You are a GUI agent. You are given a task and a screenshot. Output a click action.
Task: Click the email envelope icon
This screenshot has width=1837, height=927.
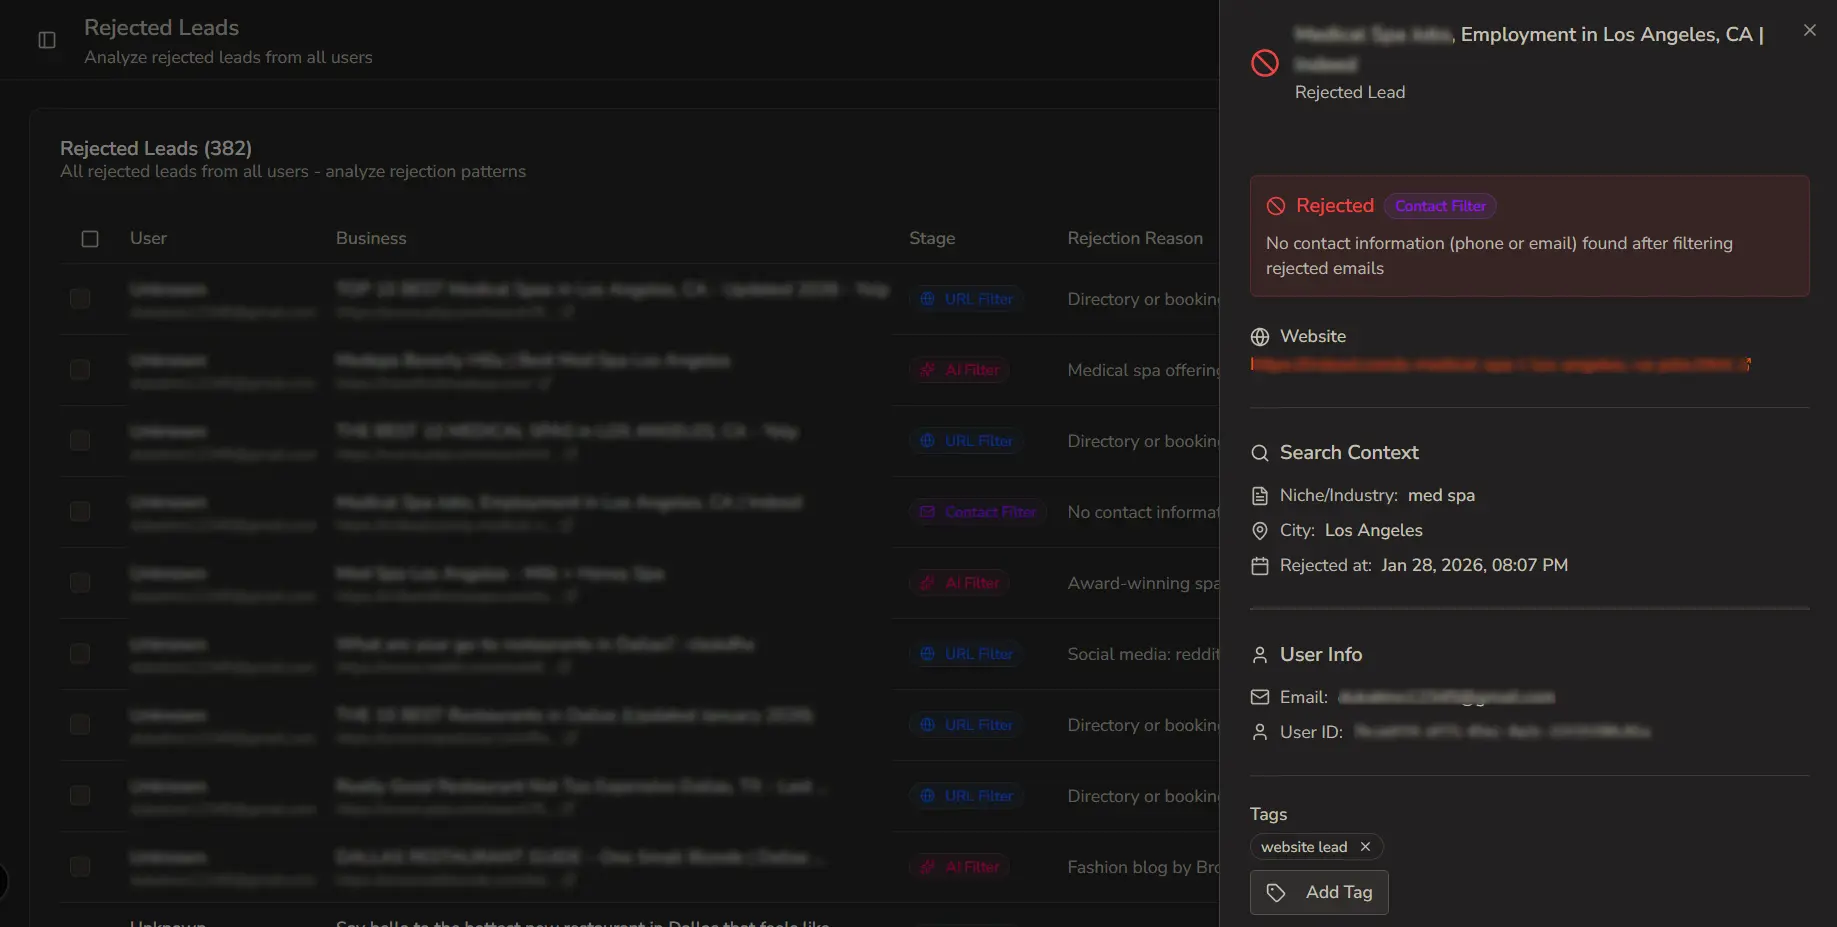coord(1260,697)
